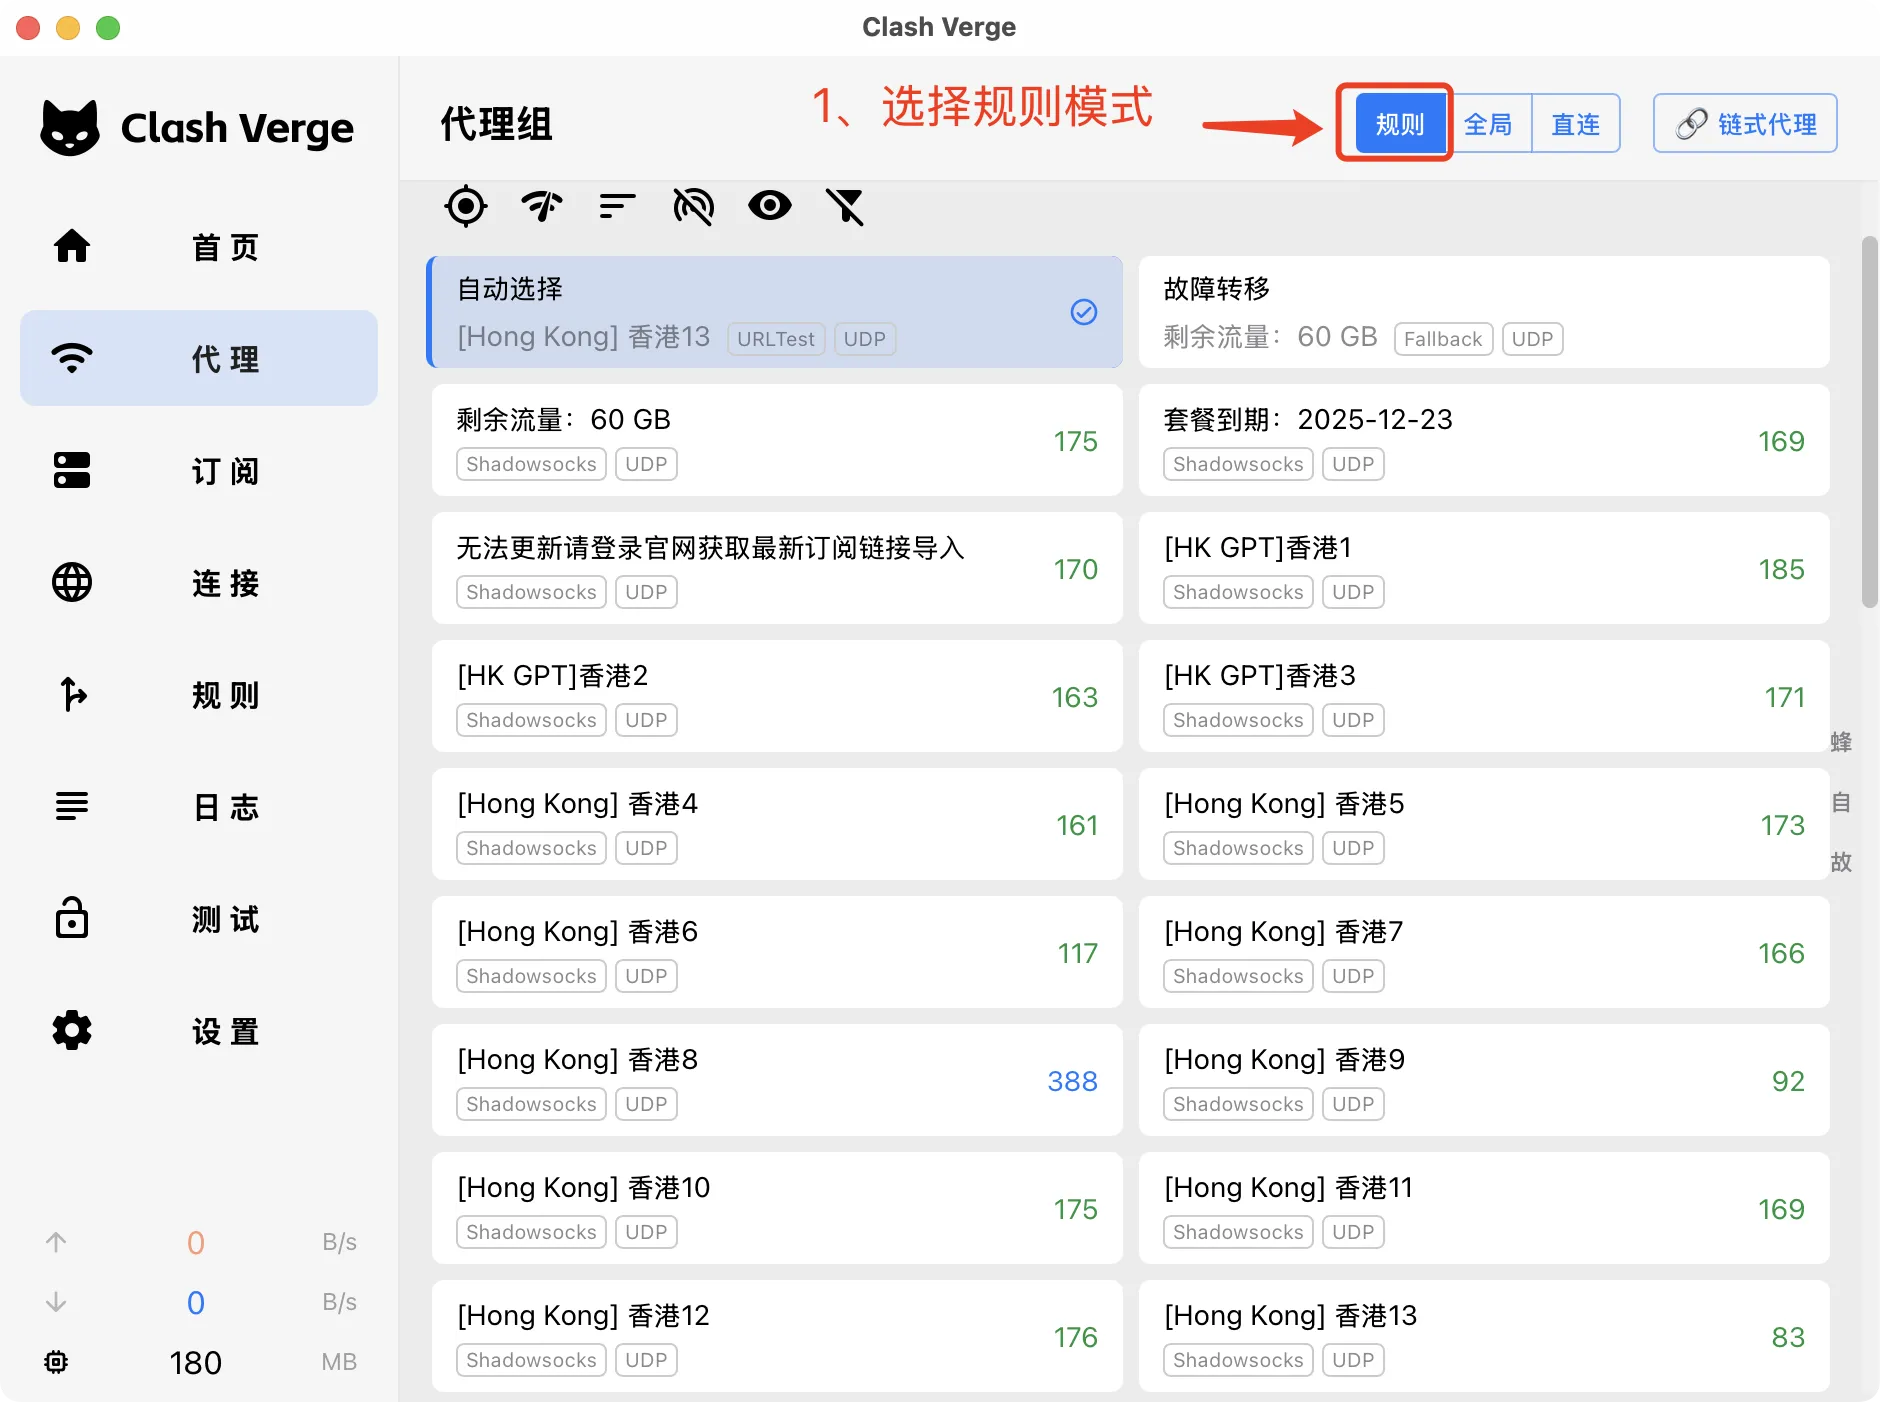1880x1402 pixels.
Task: Open the proxy sort options icon
Action: pos(616,207)
